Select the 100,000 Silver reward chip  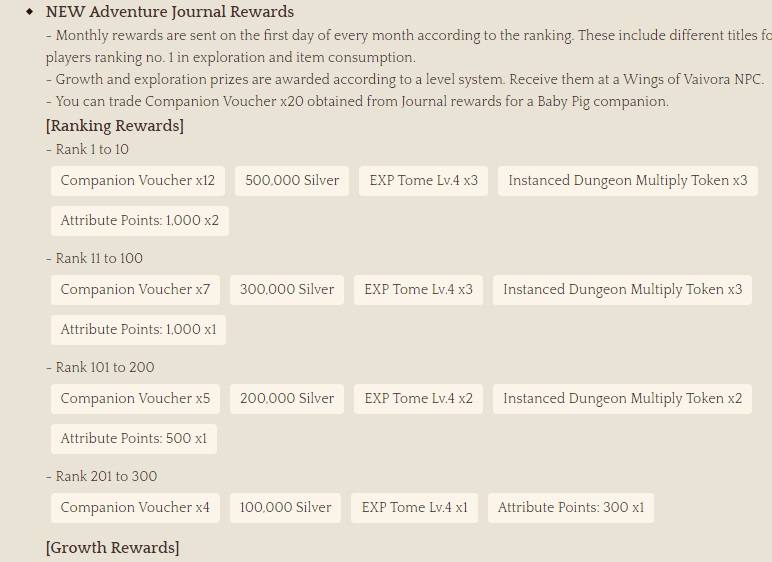(x=285, y=508)
